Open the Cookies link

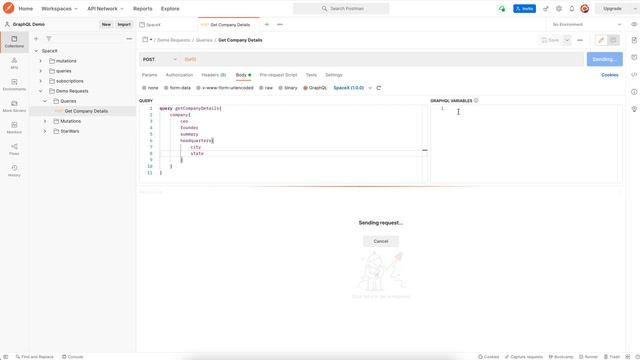610,75
